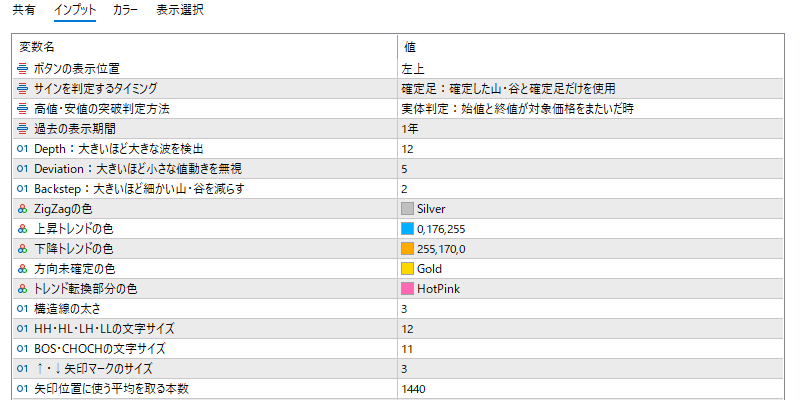Open the 確定足 signal timing value dropdown
This screenshot has width=800, height=400.
point(590,88)
